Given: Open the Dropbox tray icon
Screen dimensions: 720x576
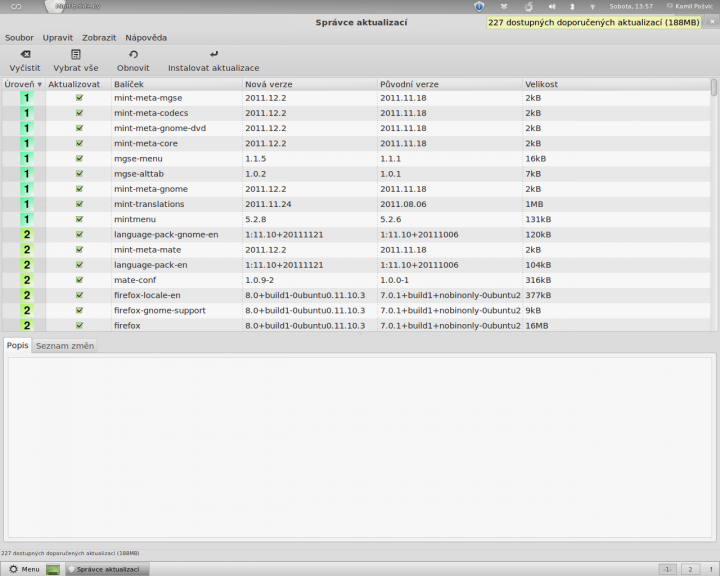Looking at the screenshot, I should [x=504, y=6].
